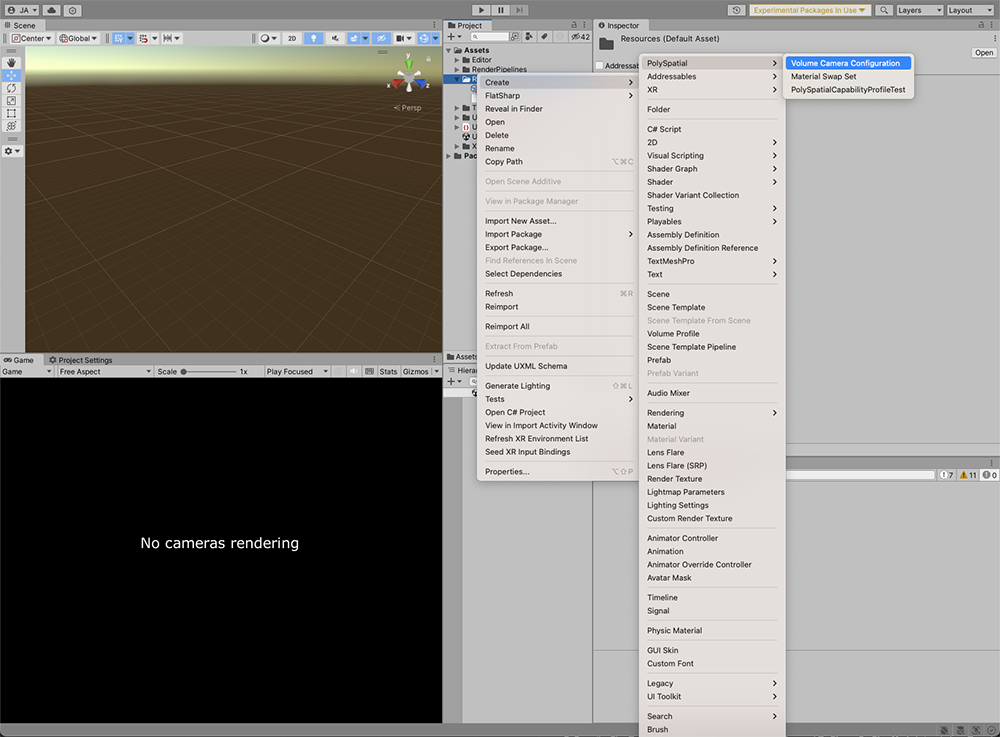Click the Pause button

[x=501, y=9]
